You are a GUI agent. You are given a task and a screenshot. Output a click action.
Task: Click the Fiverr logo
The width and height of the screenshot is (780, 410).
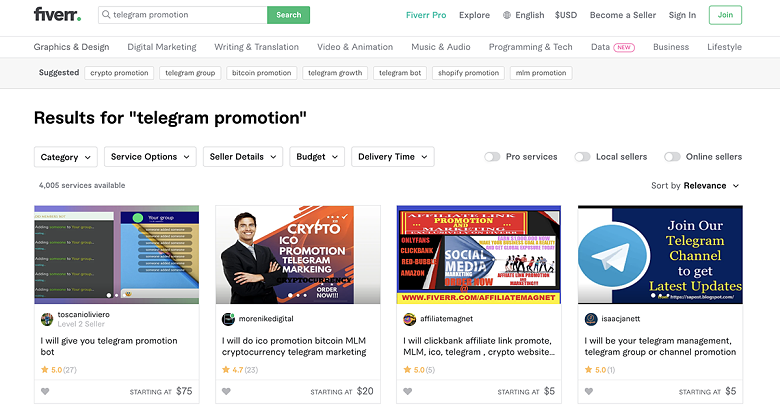pos(57,14)
